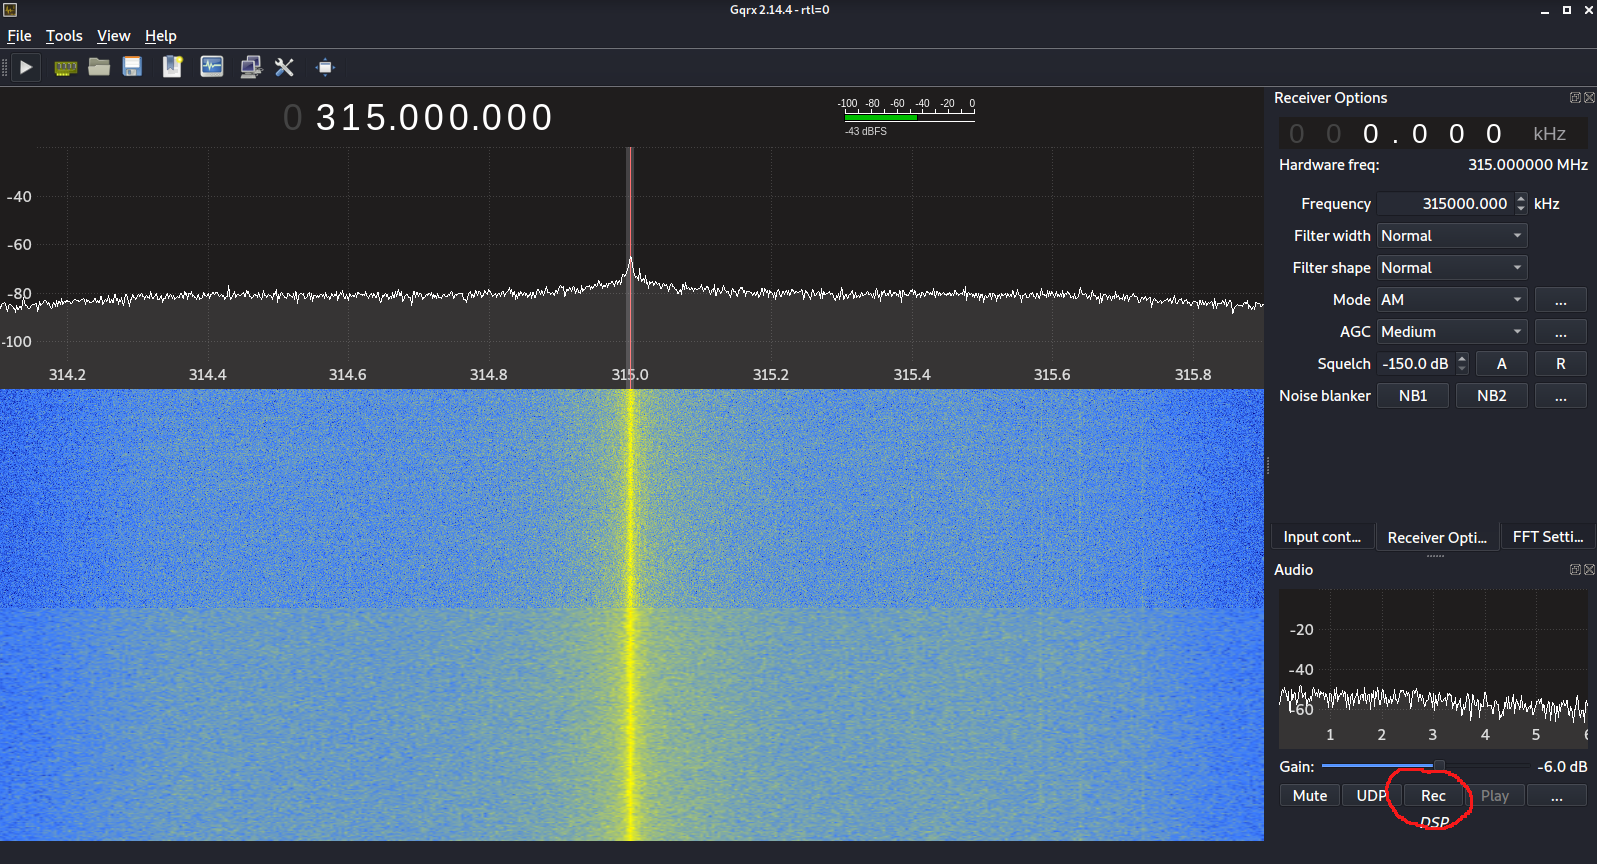The width and height of the screenshot is (1597, 864).
Task: Open the I/Q recorder monitor icon
Action: click(x=211, y=67)
